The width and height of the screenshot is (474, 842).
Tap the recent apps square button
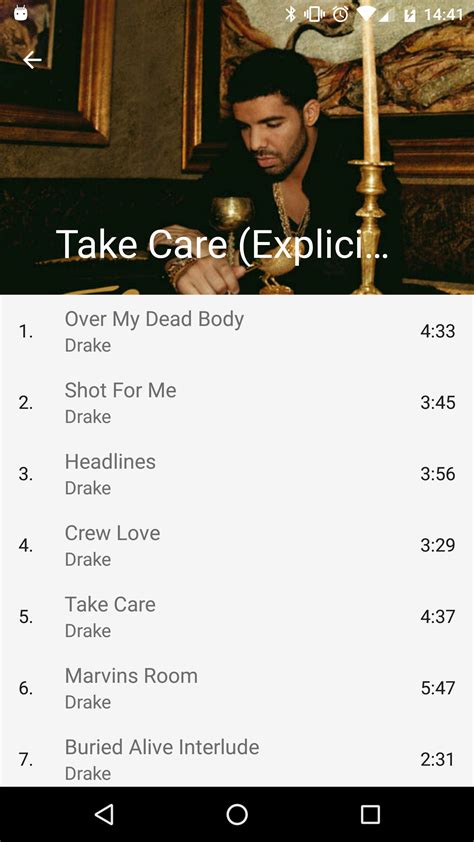[x=370, y=814]
